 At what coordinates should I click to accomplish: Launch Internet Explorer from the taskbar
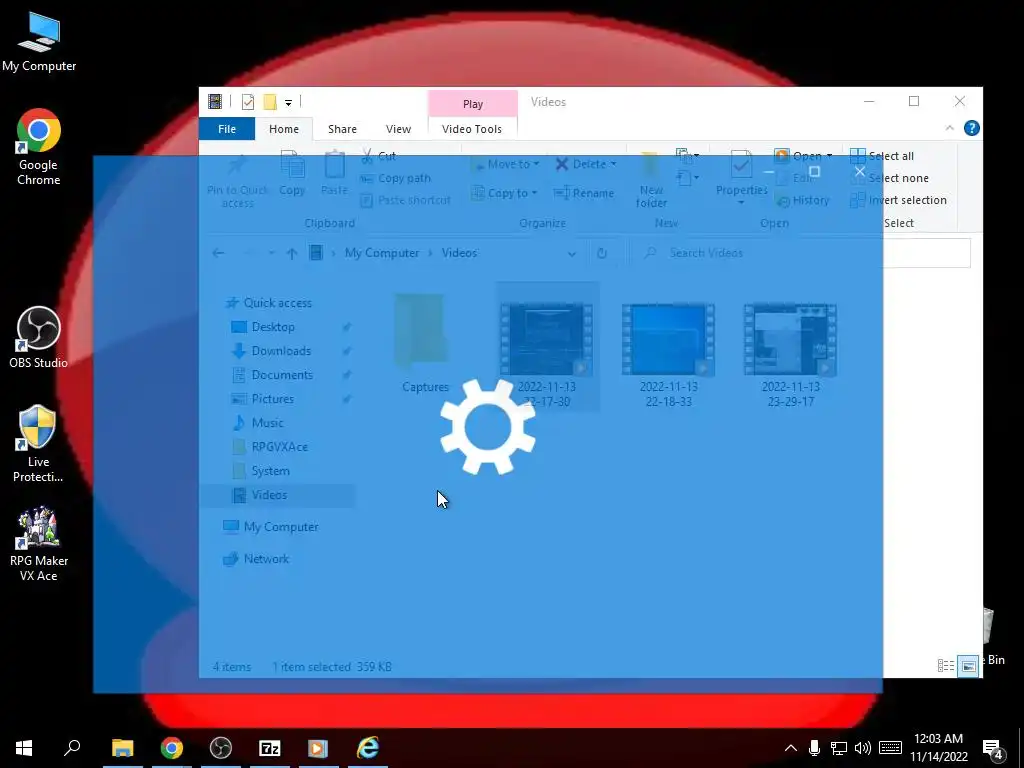click(x=368, y=748)
